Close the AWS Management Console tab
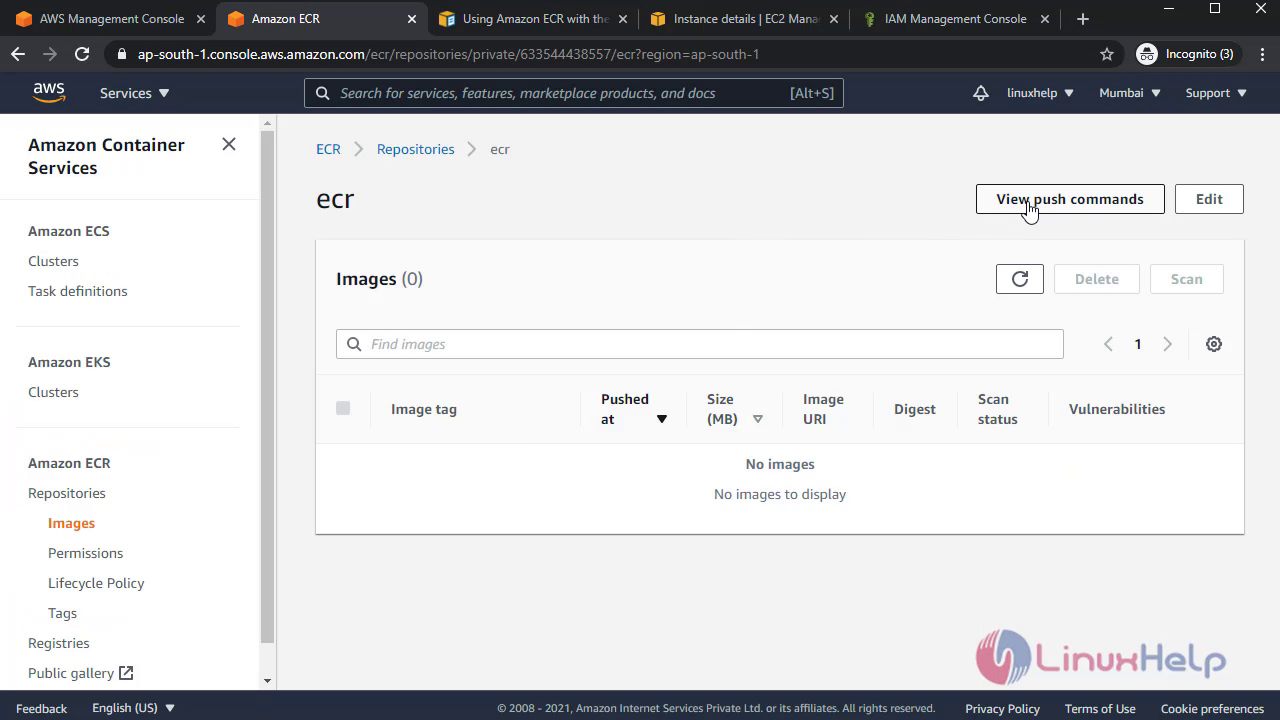 (200, 19)
